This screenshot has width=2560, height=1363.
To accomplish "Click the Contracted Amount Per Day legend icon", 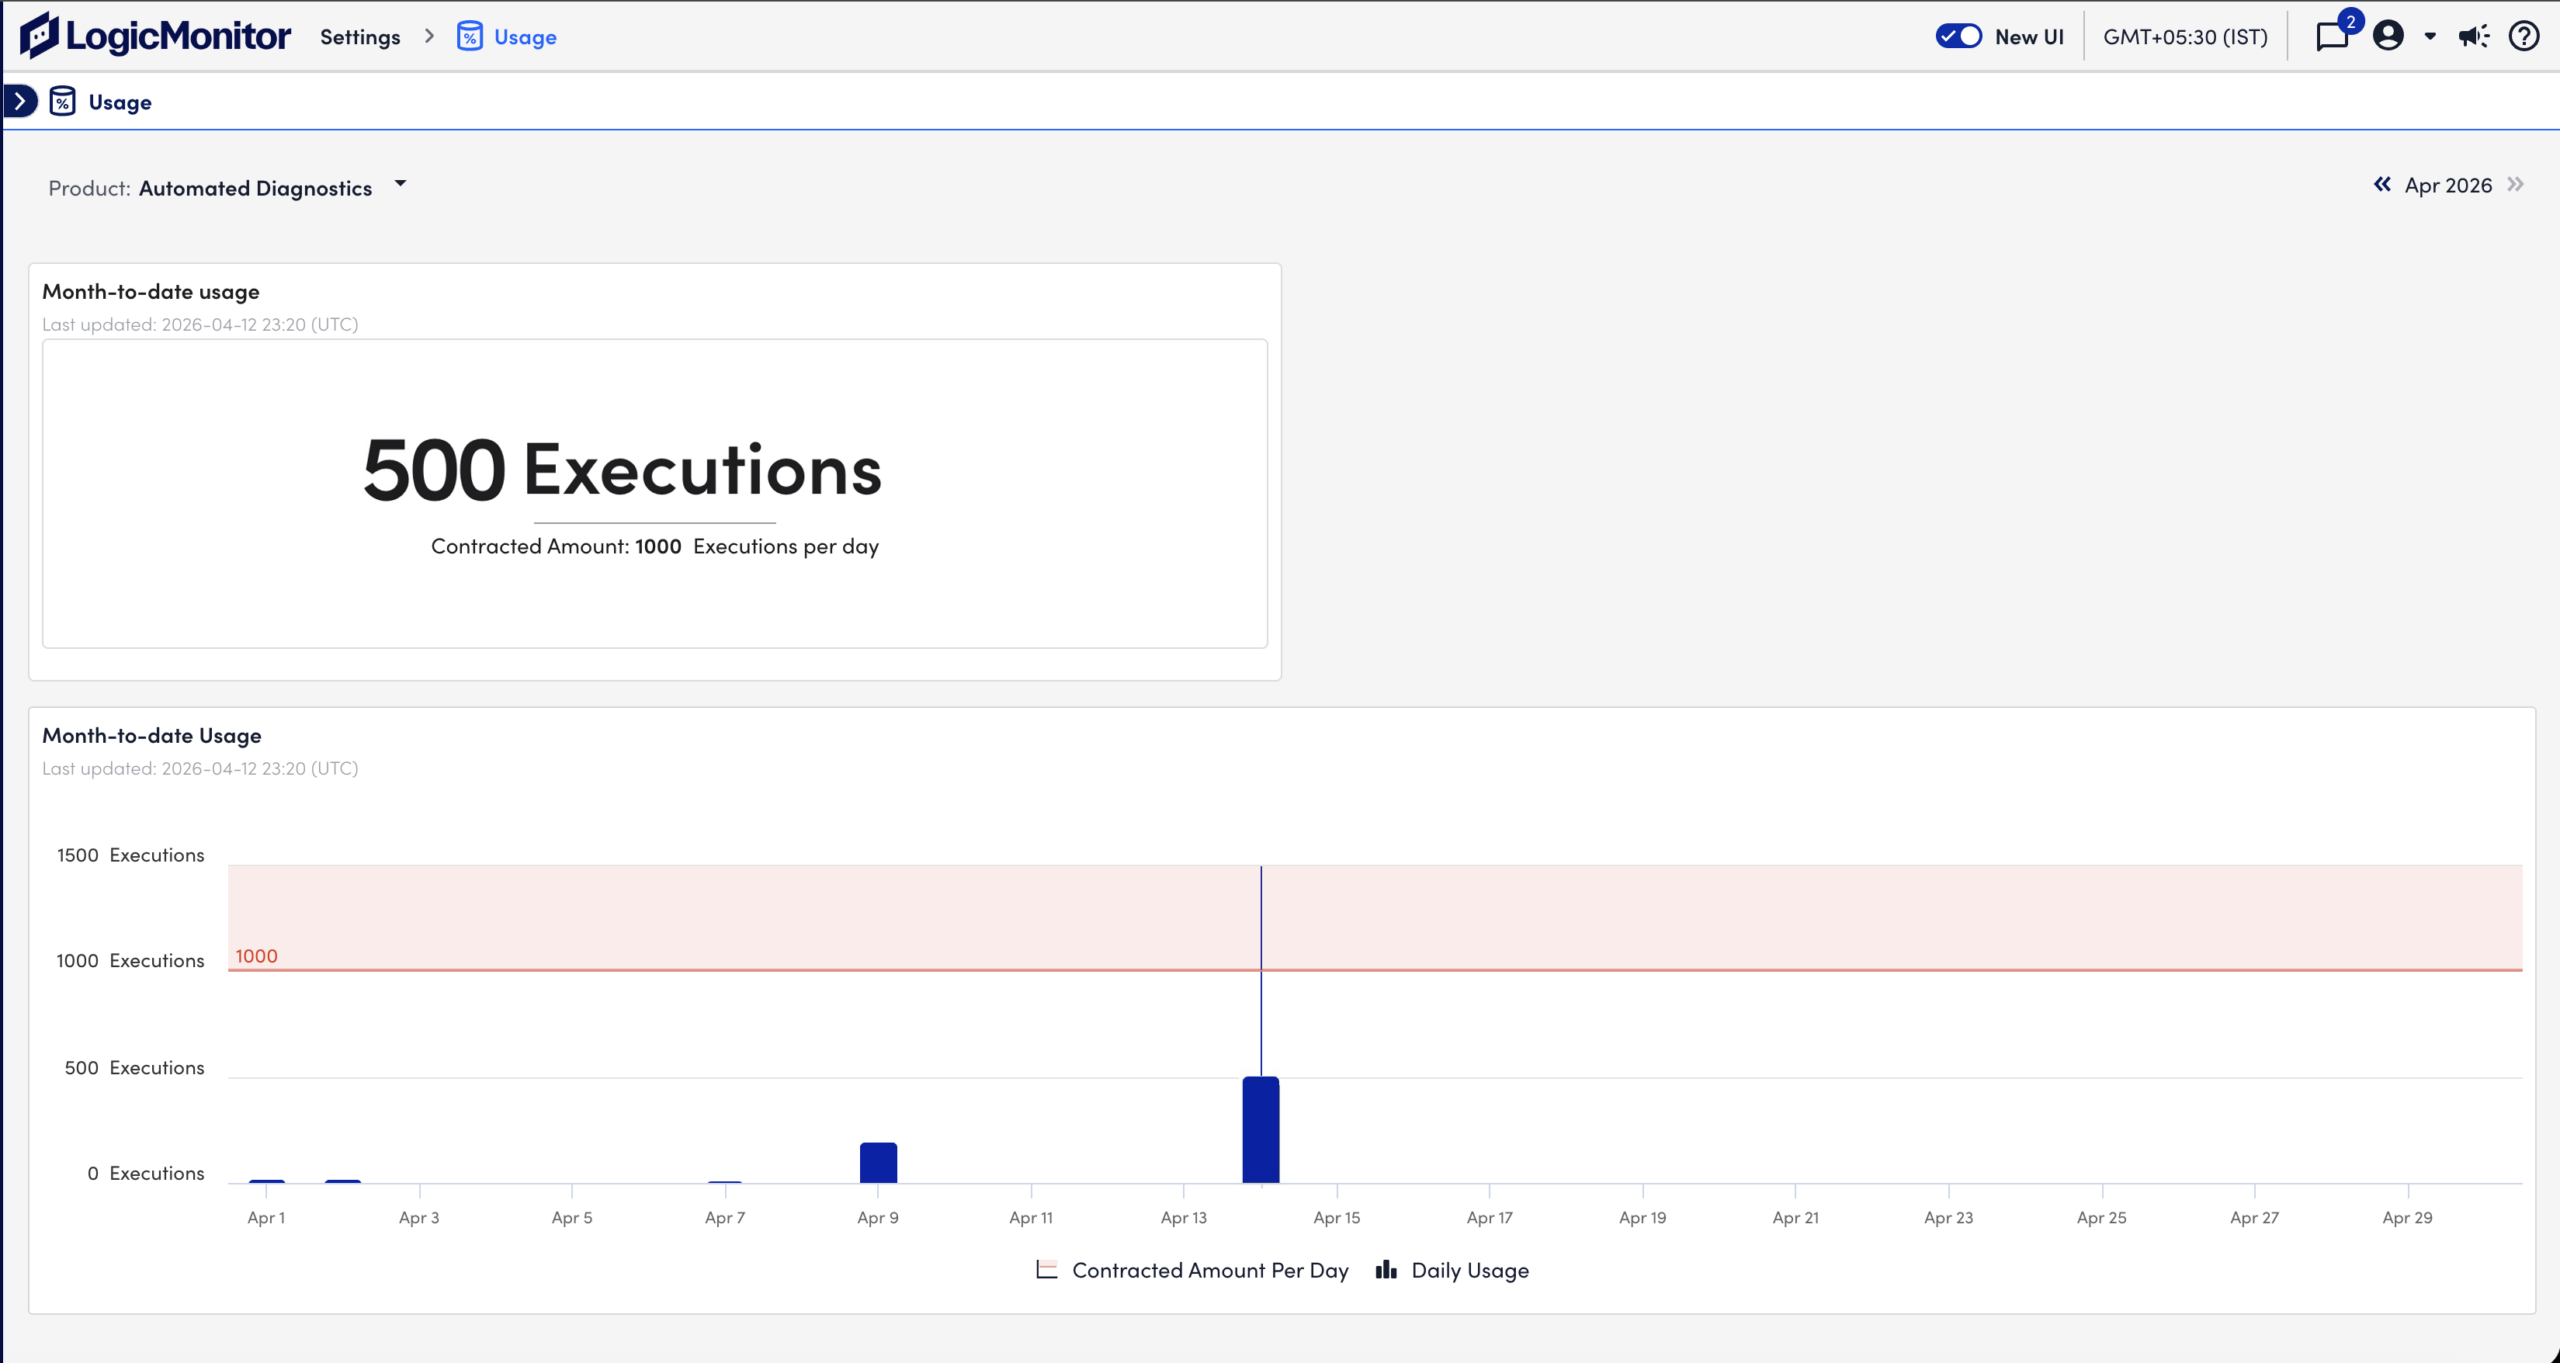I will tap(1046, 1268).
